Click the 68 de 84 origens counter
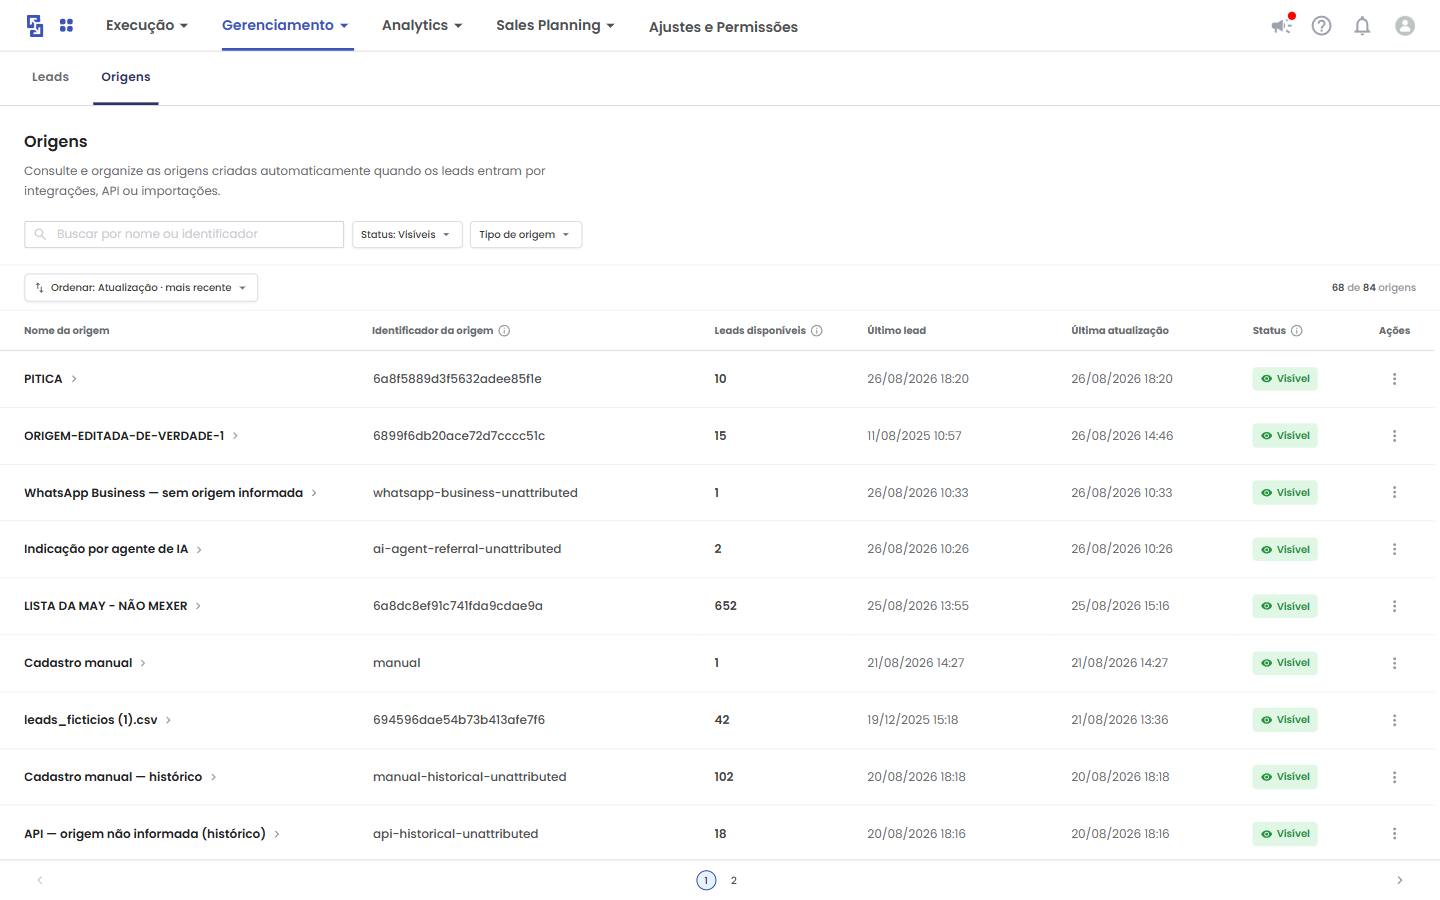The height and width of the screenshot is (900, 1440). (x=1374, y=288)
